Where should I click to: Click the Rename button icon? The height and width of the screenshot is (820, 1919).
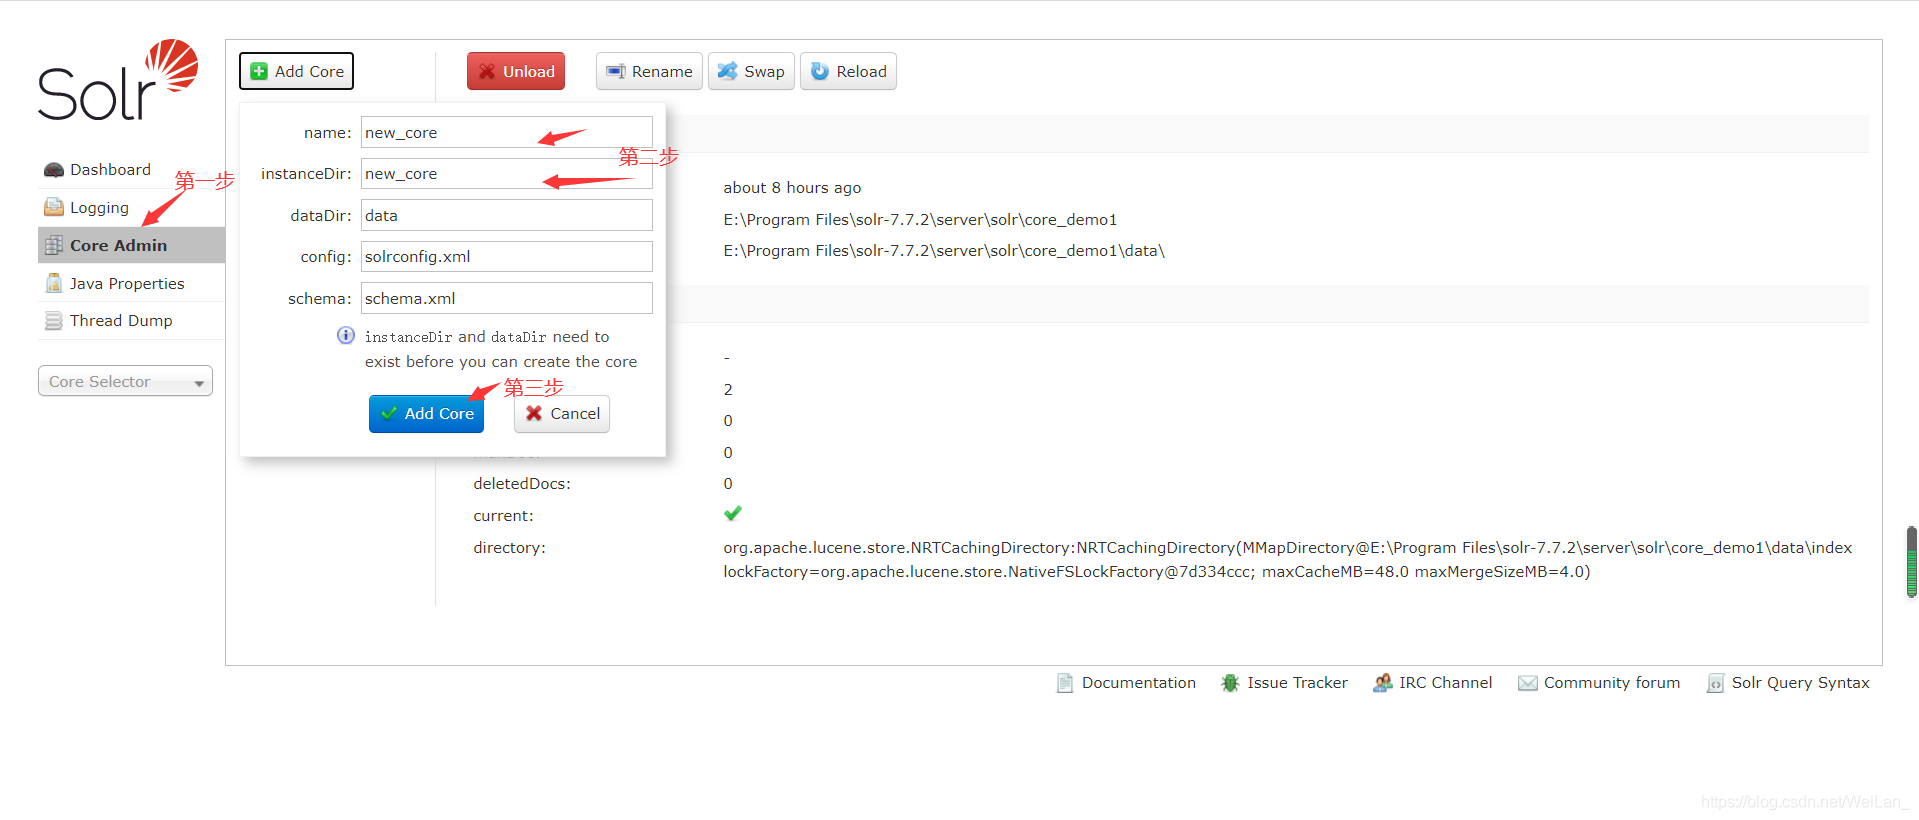point(616,72)
